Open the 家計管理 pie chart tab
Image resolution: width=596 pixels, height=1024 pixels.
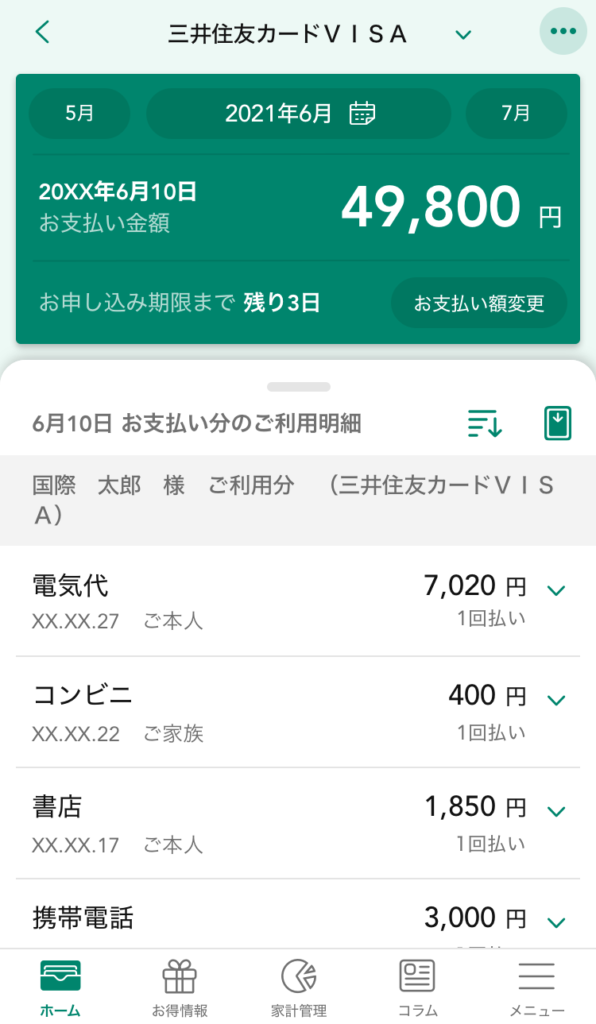tap(299, 988)
